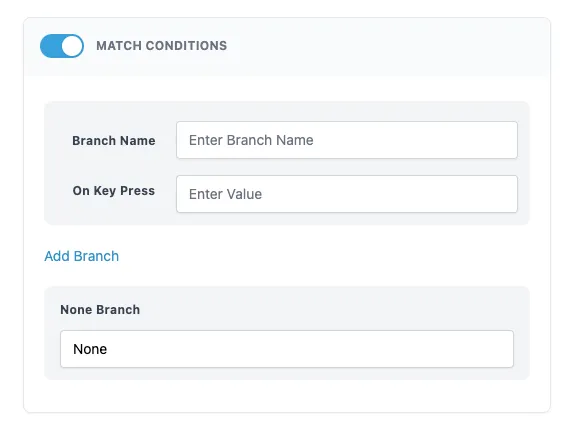Click the blue portion of the toggle

[50, 46]
